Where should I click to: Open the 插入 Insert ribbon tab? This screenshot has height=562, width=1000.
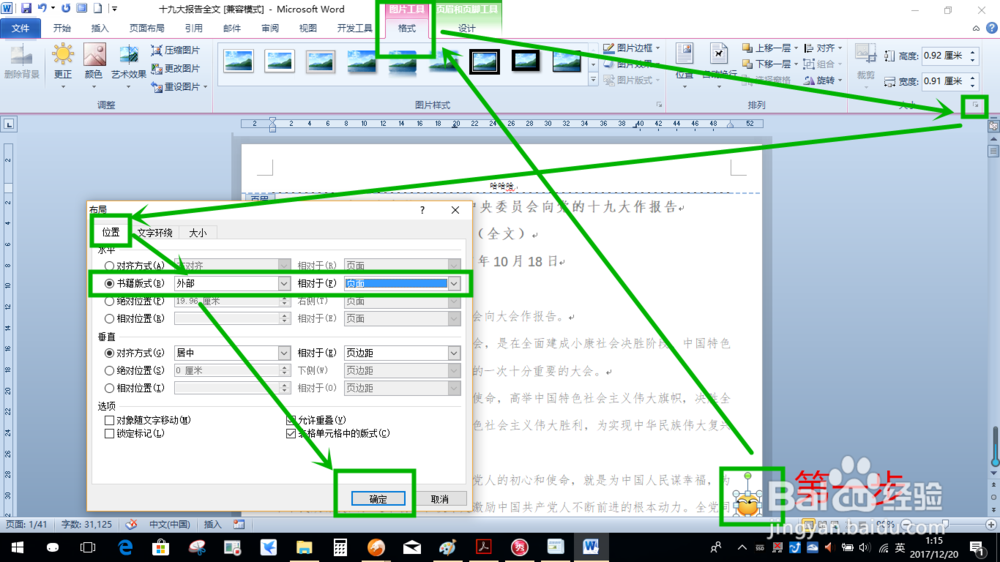click(100, 28)
